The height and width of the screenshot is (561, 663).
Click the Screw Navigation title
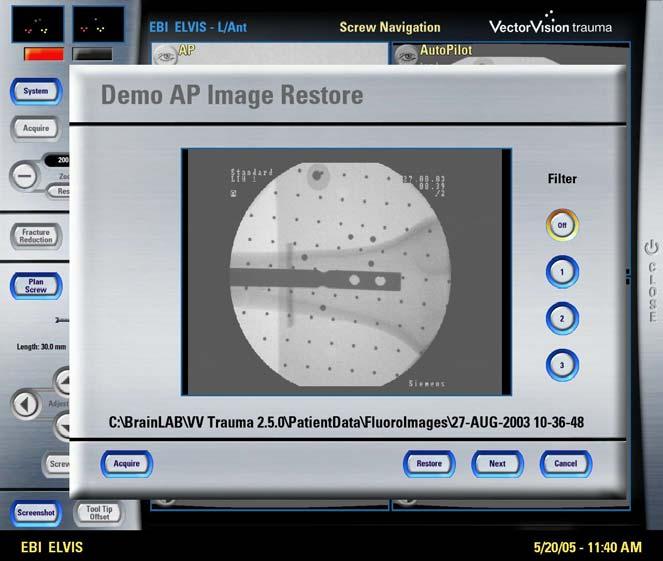click(390, 27)
